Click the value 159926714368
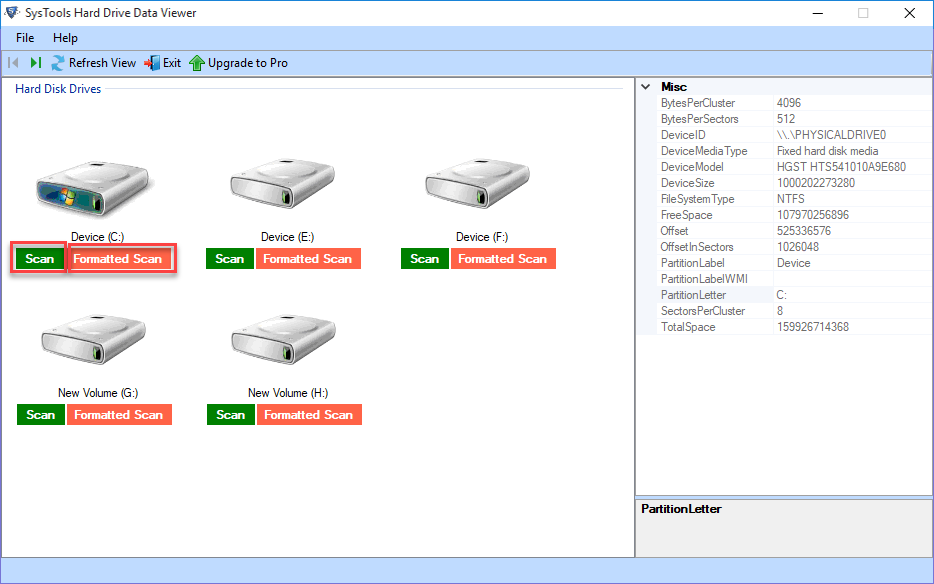This screenshot has height=584, width=934. click(x=812, y=327)
